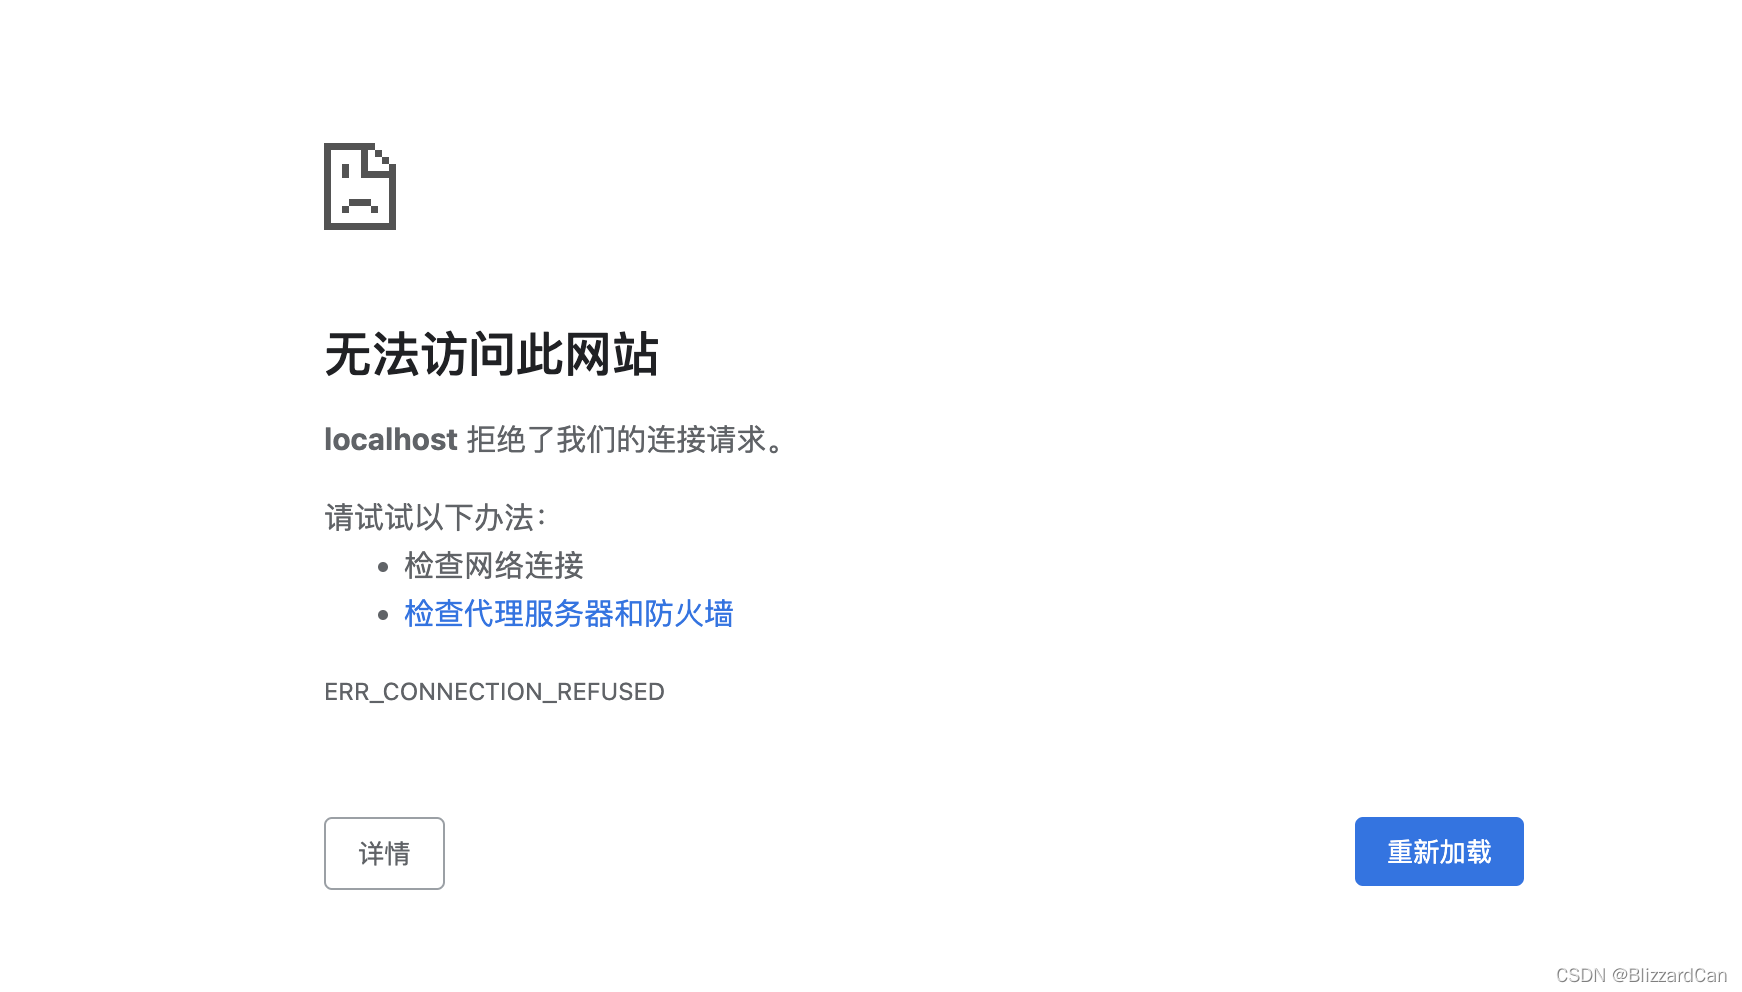The height and width of the screenshot is (992, 1742).
Task: Click the bold localhost hostname text
Action: point(391,439)
